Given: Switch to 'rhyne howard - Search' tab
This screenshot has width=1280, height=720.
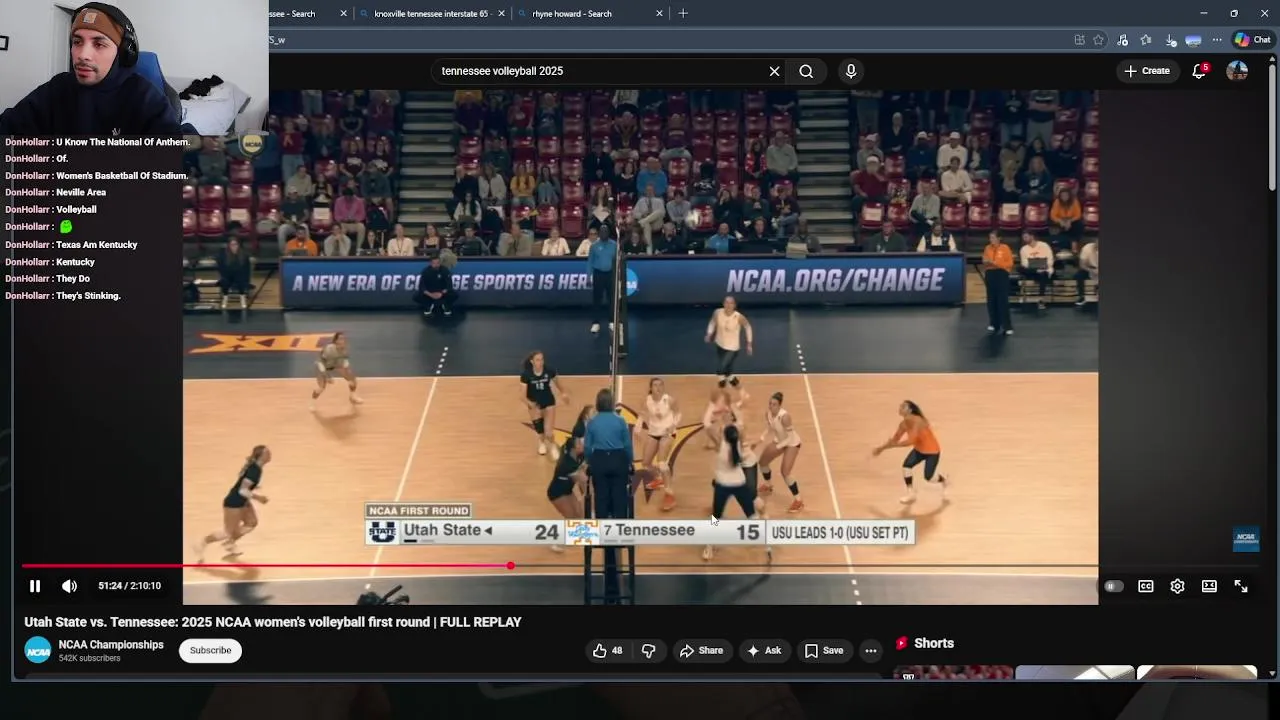Looking at the screenshot, I should pyautogui.click(x=571, y=14).
